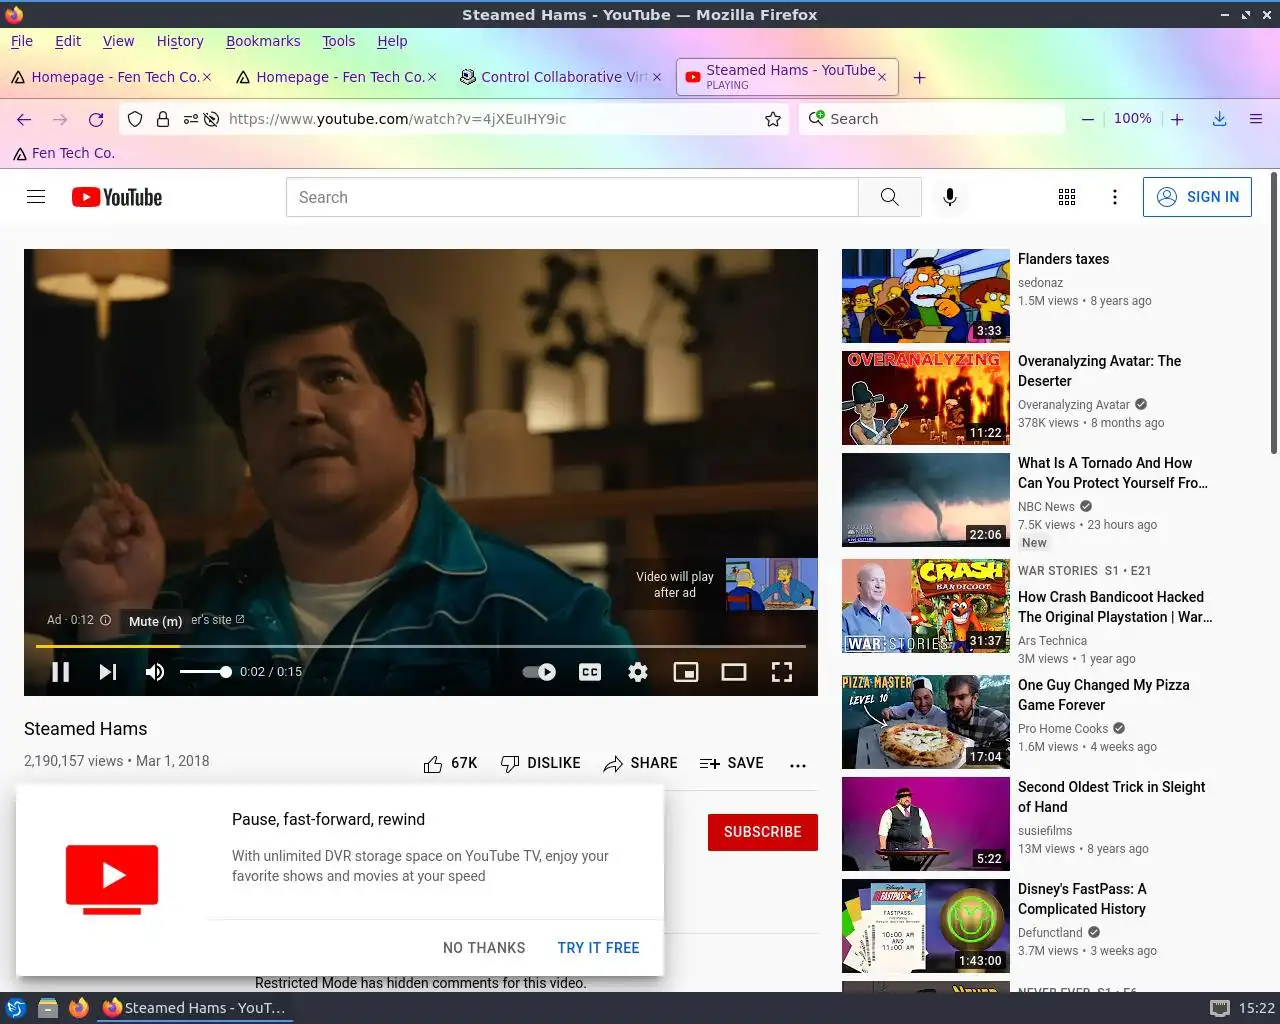The image size is (1280, 1024).
Task: Switch to theater mode
Action: 734,672
